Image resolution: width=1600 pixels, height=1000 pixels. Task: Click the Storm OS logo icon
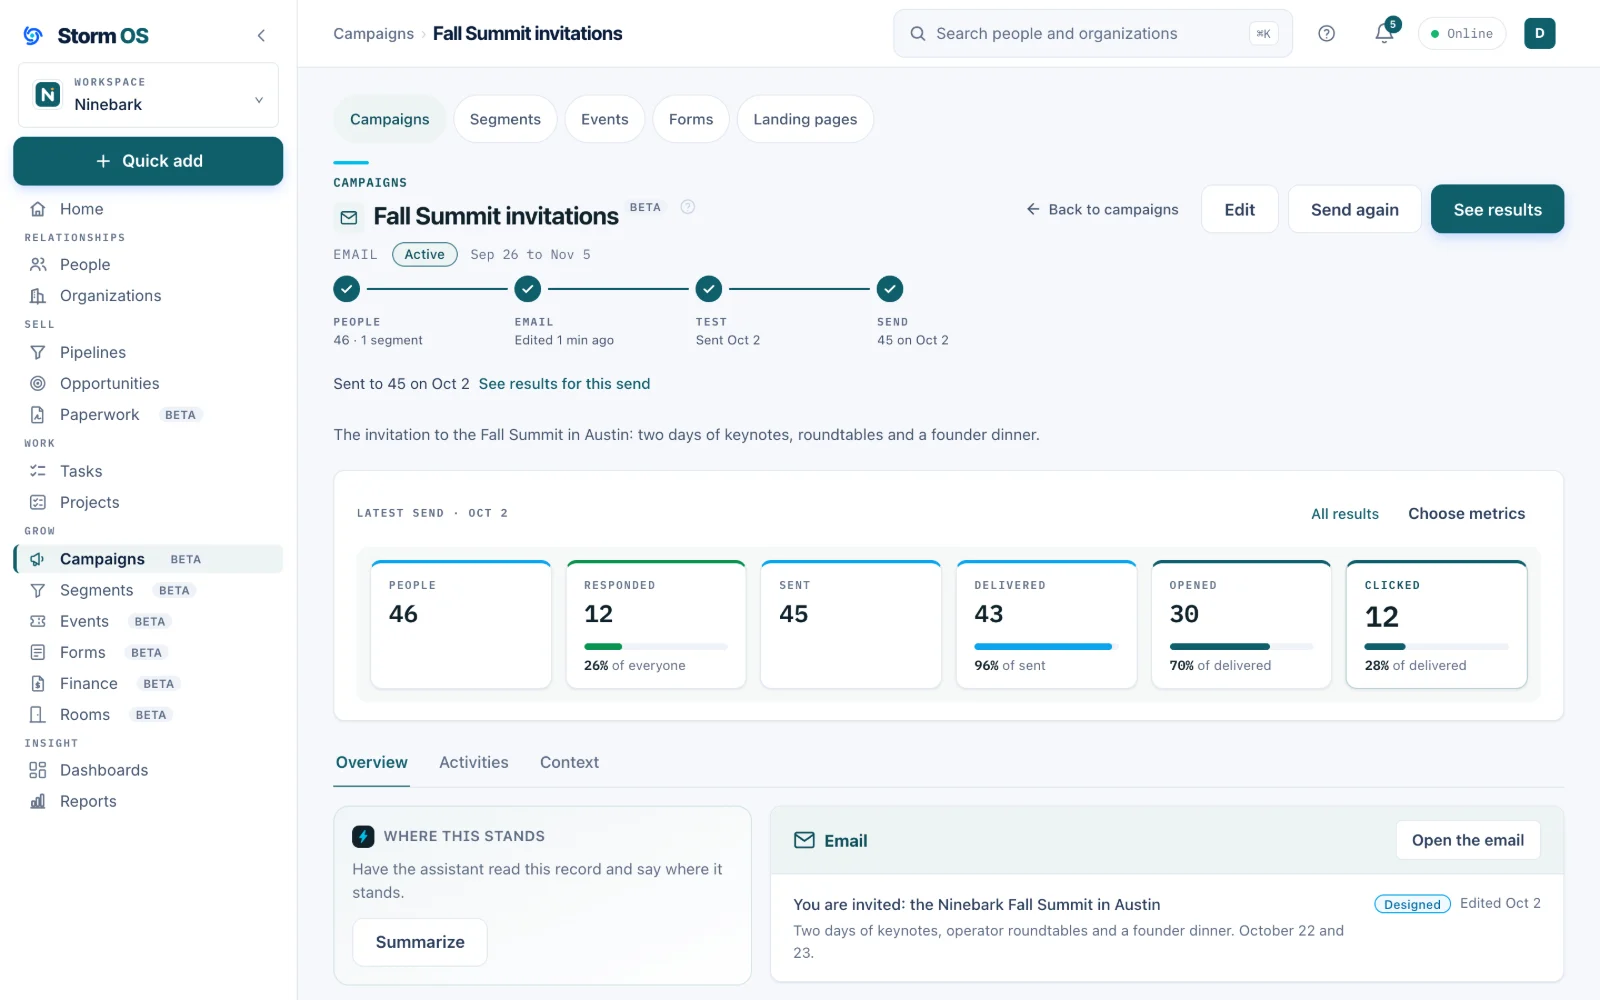click(33, 36)
